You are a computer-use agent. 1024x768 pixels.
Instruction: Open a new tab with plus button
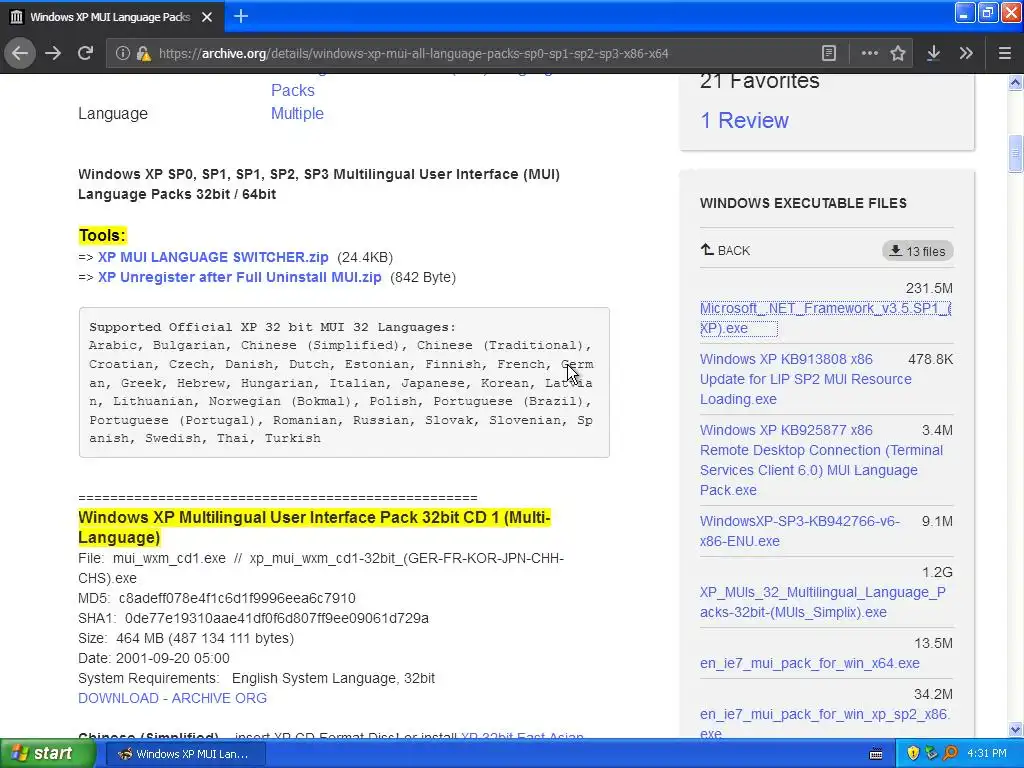pos(241,16)
